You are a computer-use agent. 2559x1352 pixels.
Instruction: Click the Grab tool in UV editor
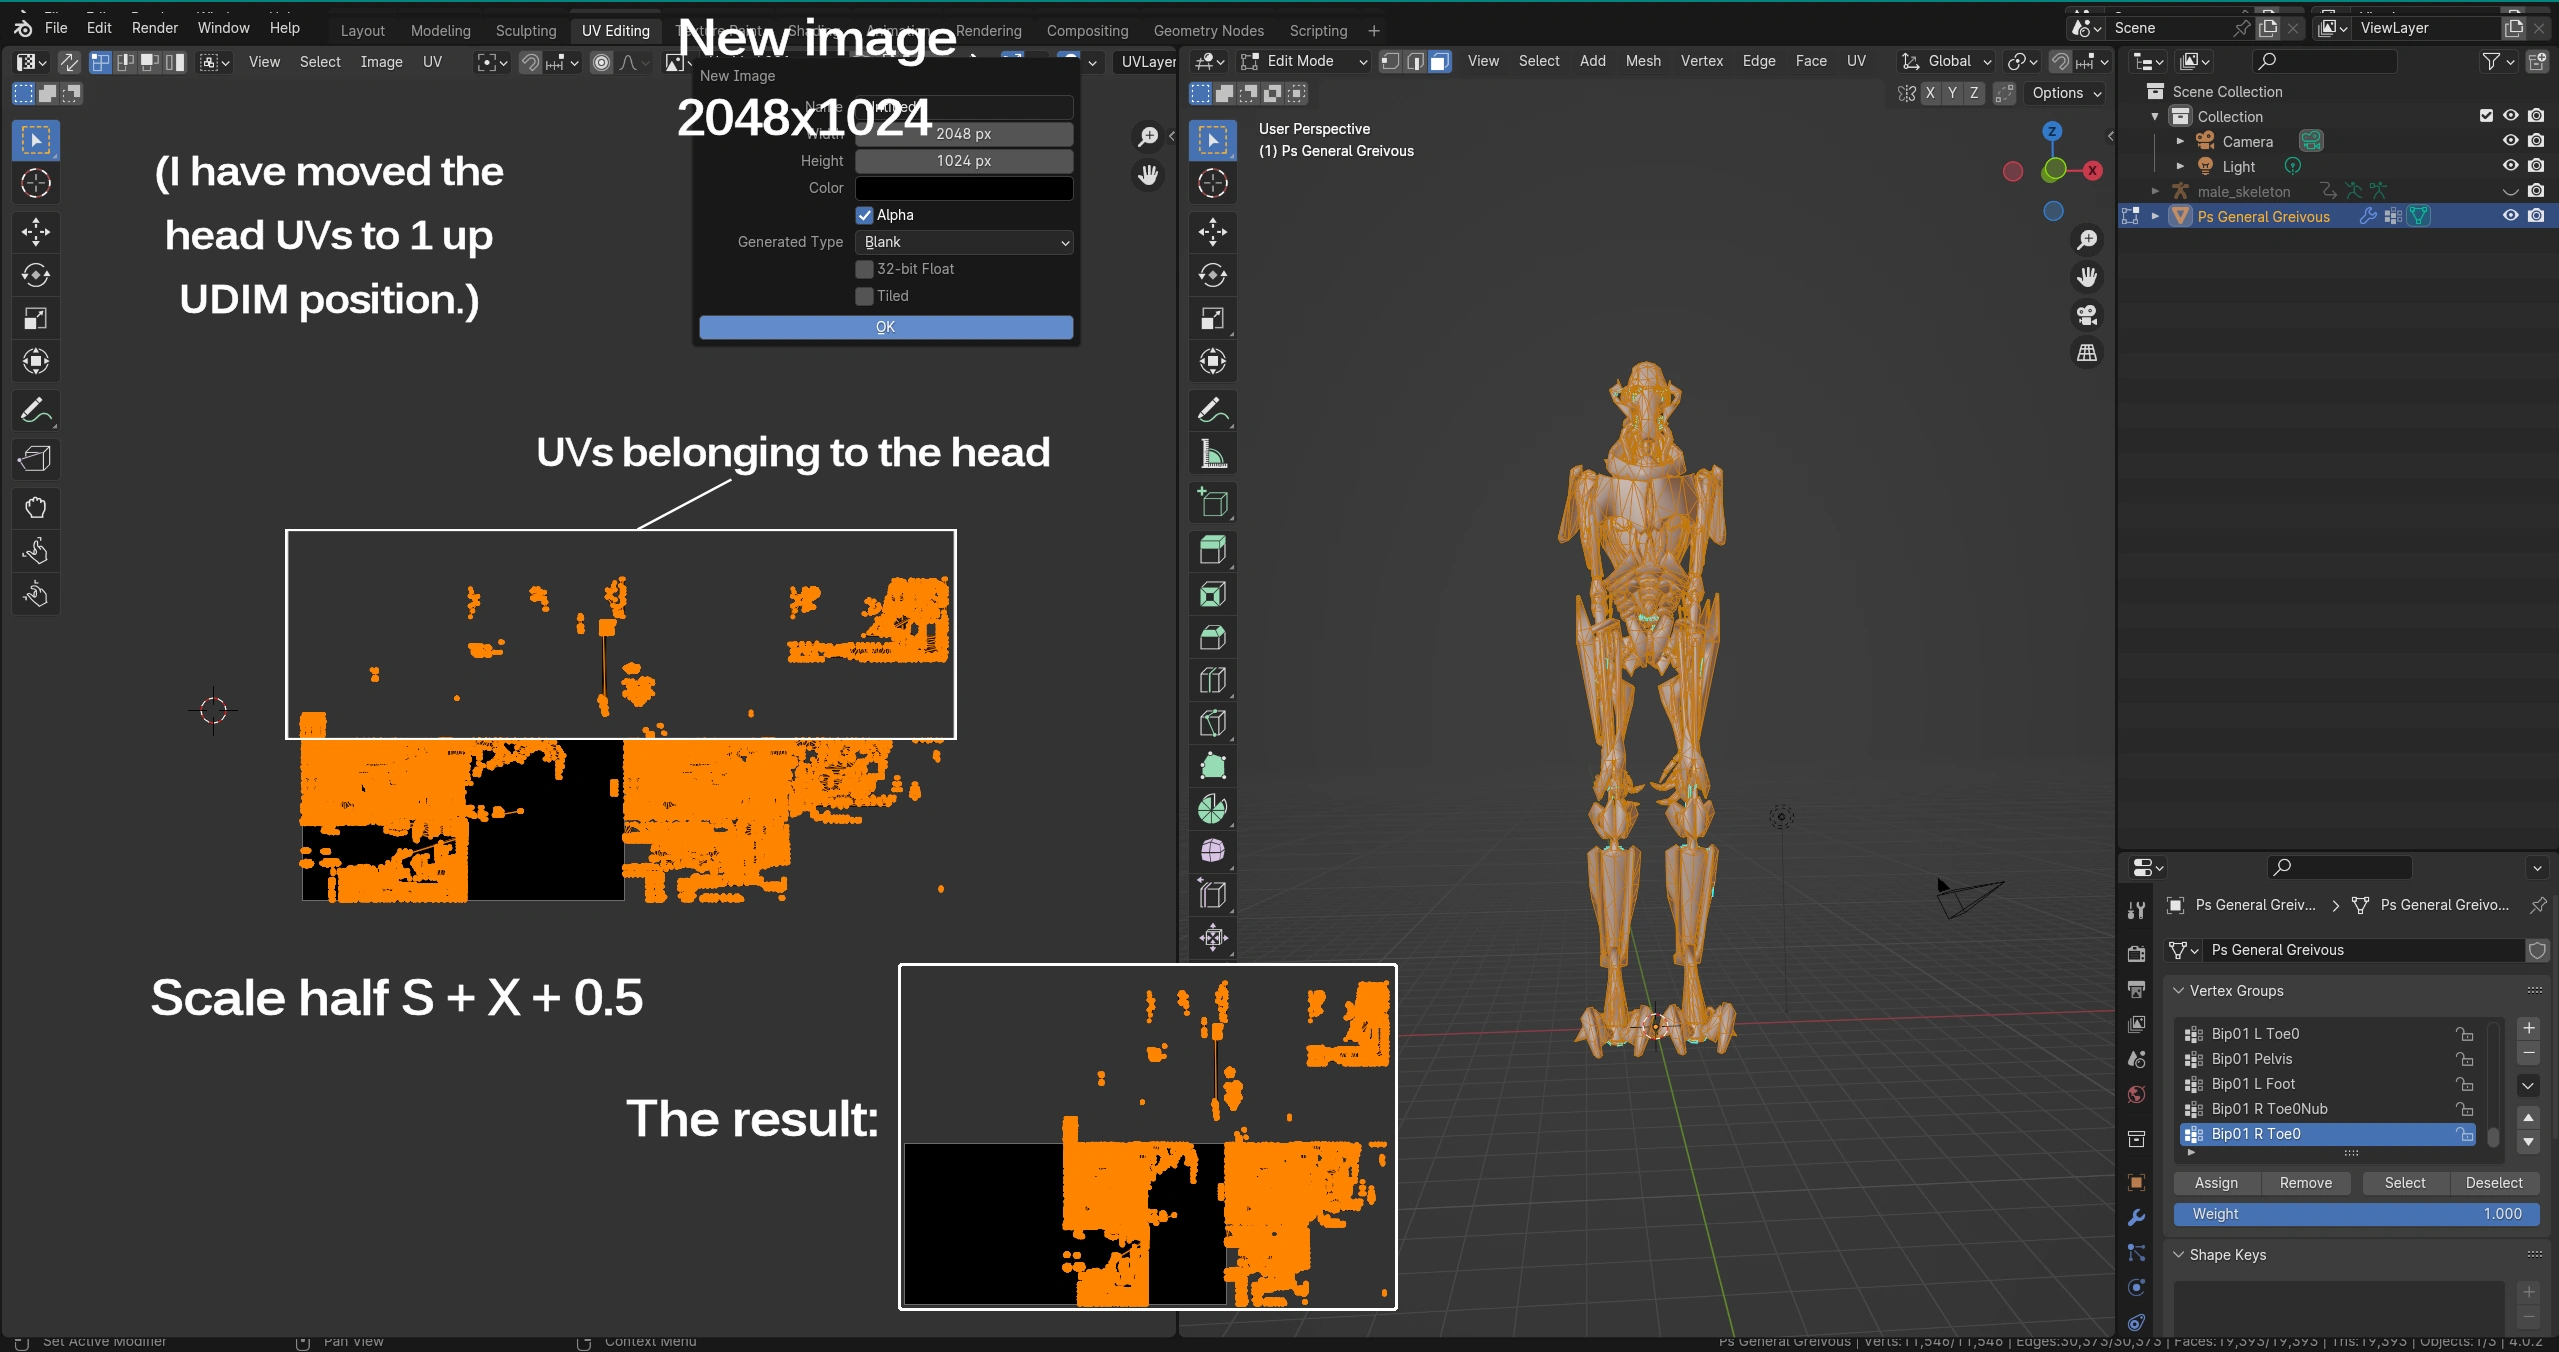(36, 508)
